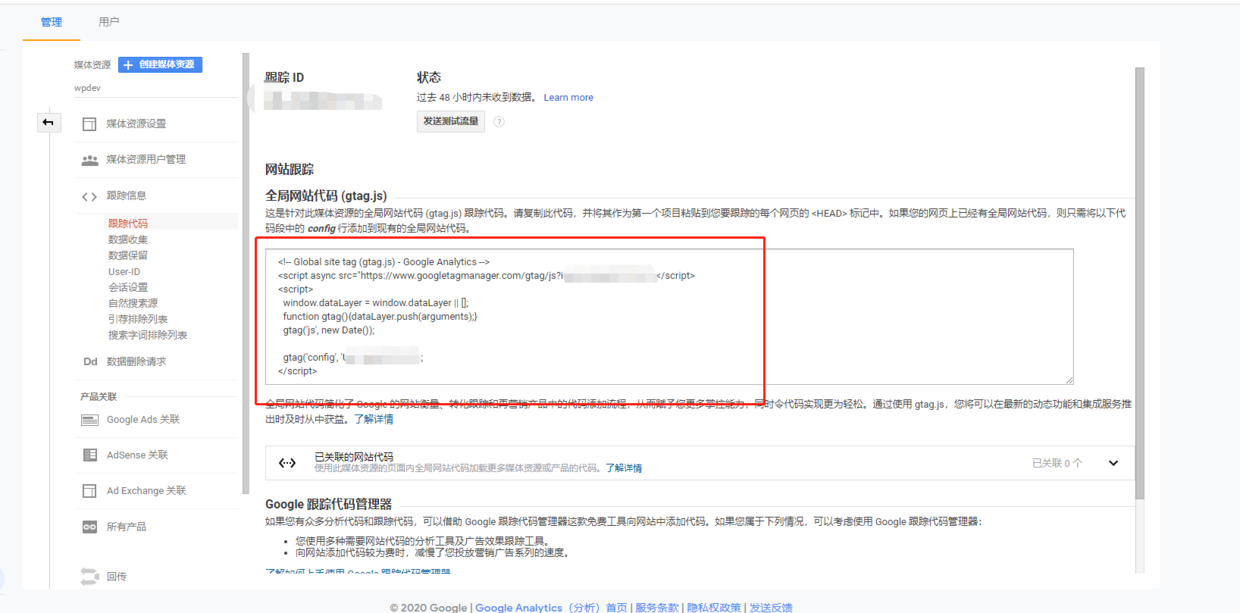Image resolution: width=1240 pixels, height=613 pixels.
Task: Click the 回传 arrows icon
Action: click(89, 576)
